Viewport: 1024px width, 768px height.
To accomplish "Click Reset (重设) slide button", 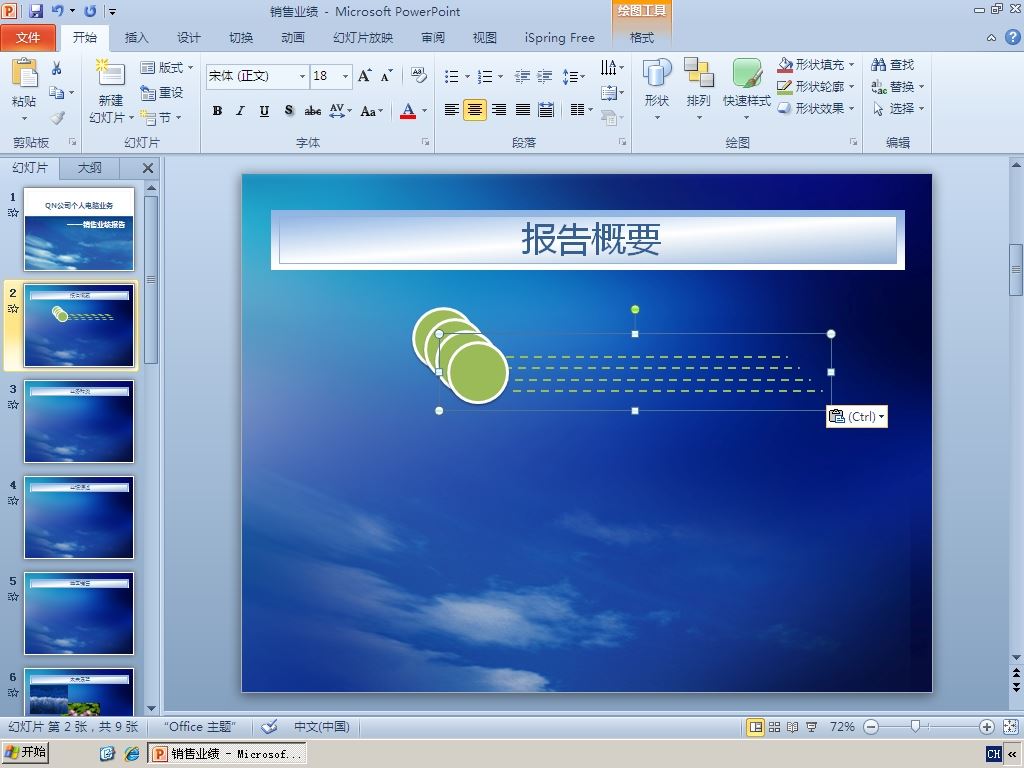I will click(162, 93).
